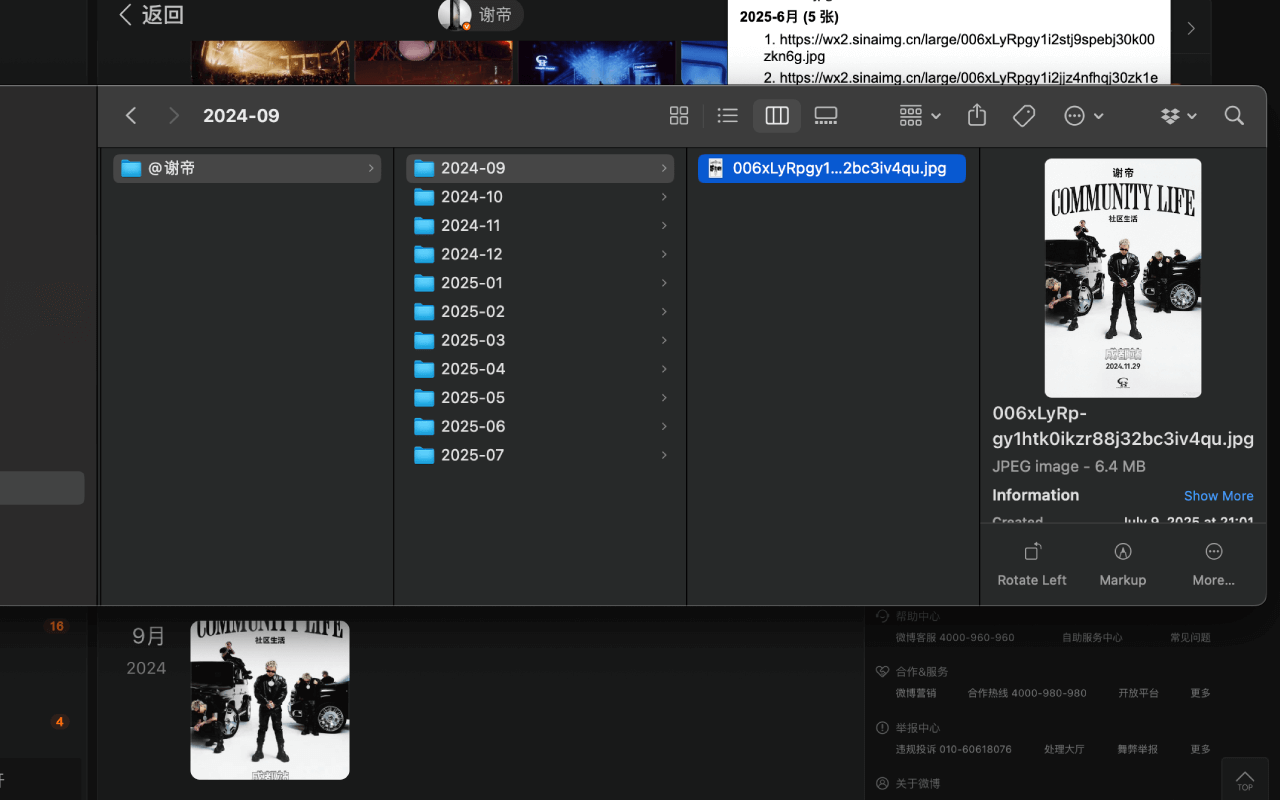Open the 2025-07 folder
This screenshot has height=800, width=1280.
click(540, 455)
